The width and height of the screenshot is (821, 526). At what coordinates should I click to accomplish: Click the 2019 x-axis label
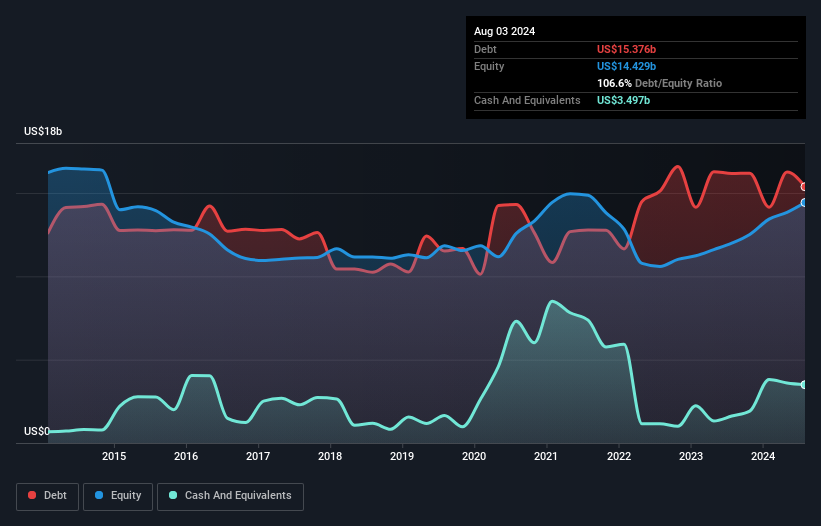click(402, 456)
